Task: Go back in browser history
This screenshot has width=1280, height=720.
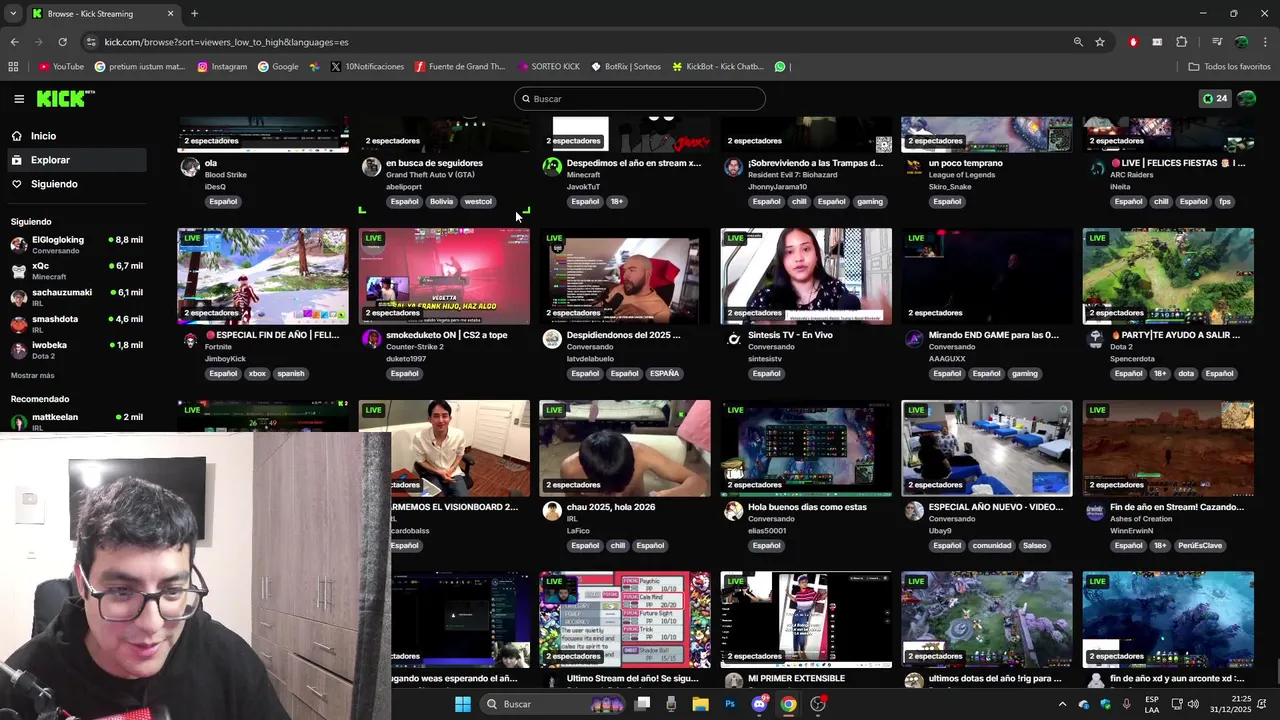Action: pyautogui.click(x=14, y=42)
